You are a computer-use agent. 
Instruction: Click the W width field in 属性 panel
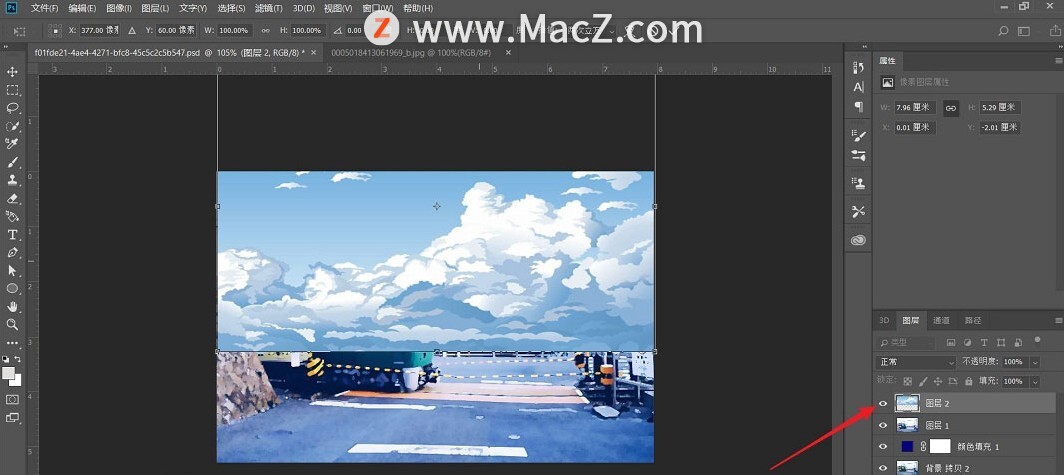point(914,107)
